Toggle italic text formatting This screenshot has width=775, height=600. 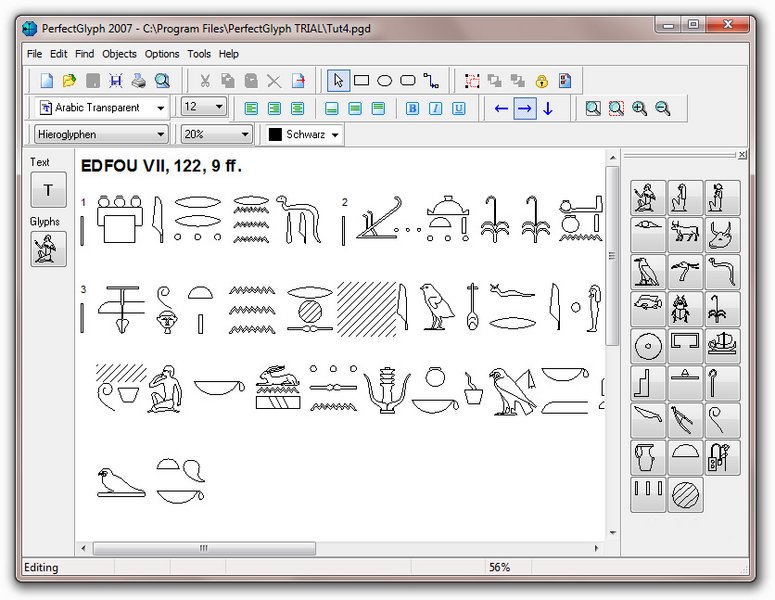click(x=436, y=108)
